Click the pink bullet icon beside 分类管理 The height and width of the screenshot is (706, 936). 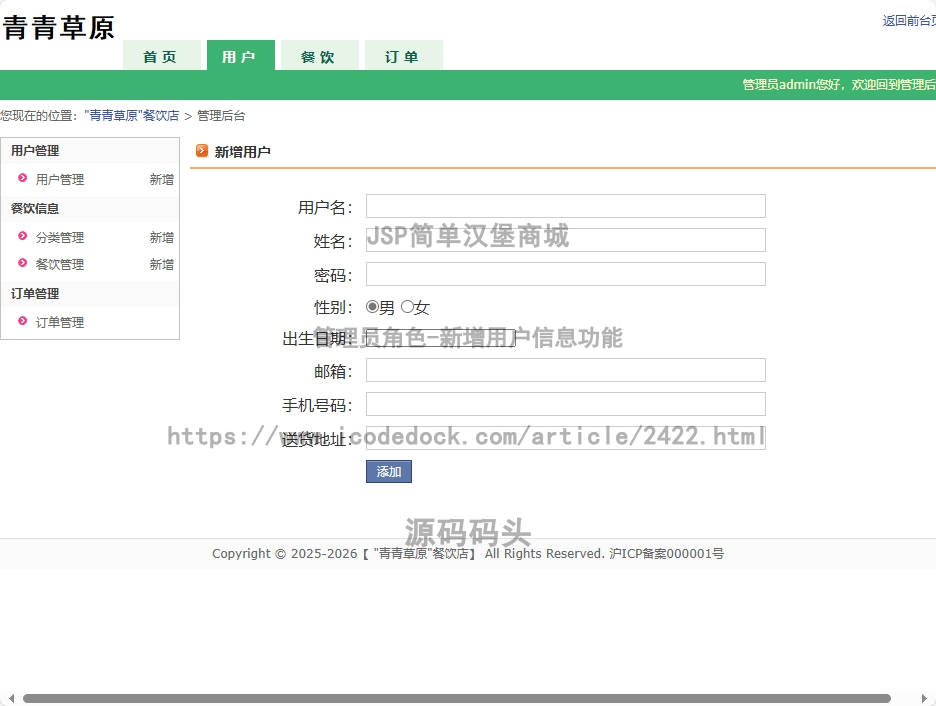(23, 236)
